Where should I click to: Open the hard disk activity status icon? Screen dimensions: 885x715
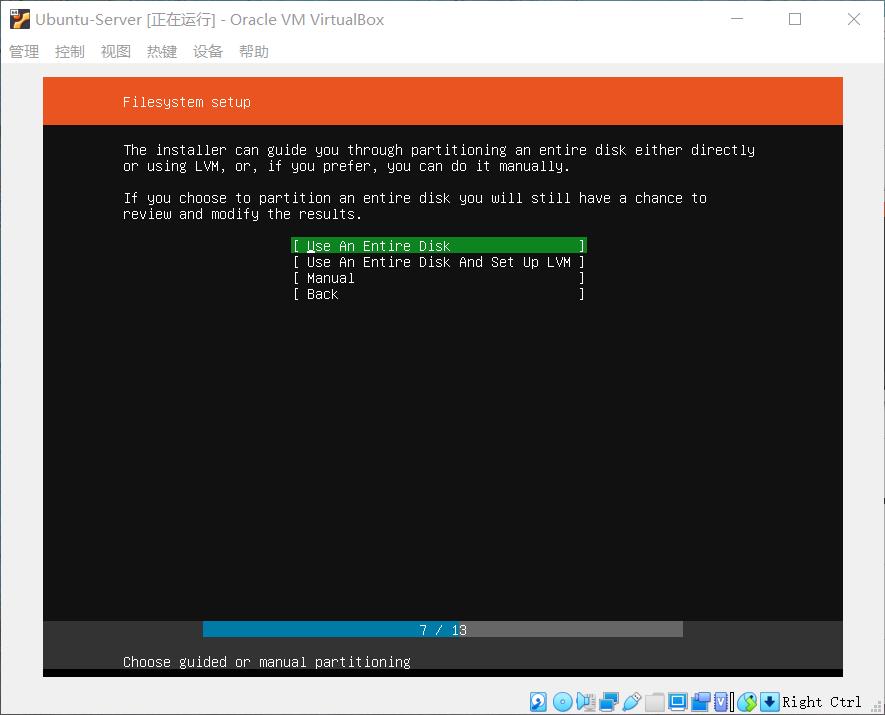coord(538,702)
